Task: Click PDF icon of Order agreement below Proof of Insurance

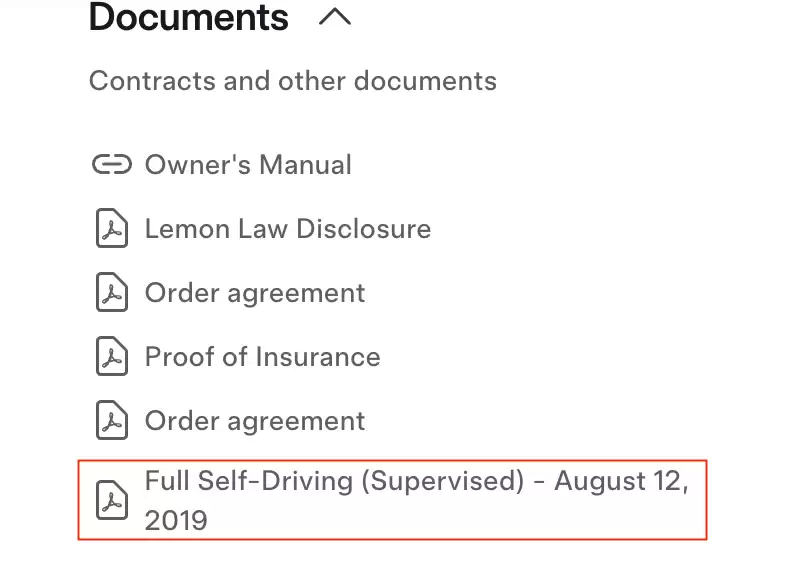Action: click(x=112, y=420)
